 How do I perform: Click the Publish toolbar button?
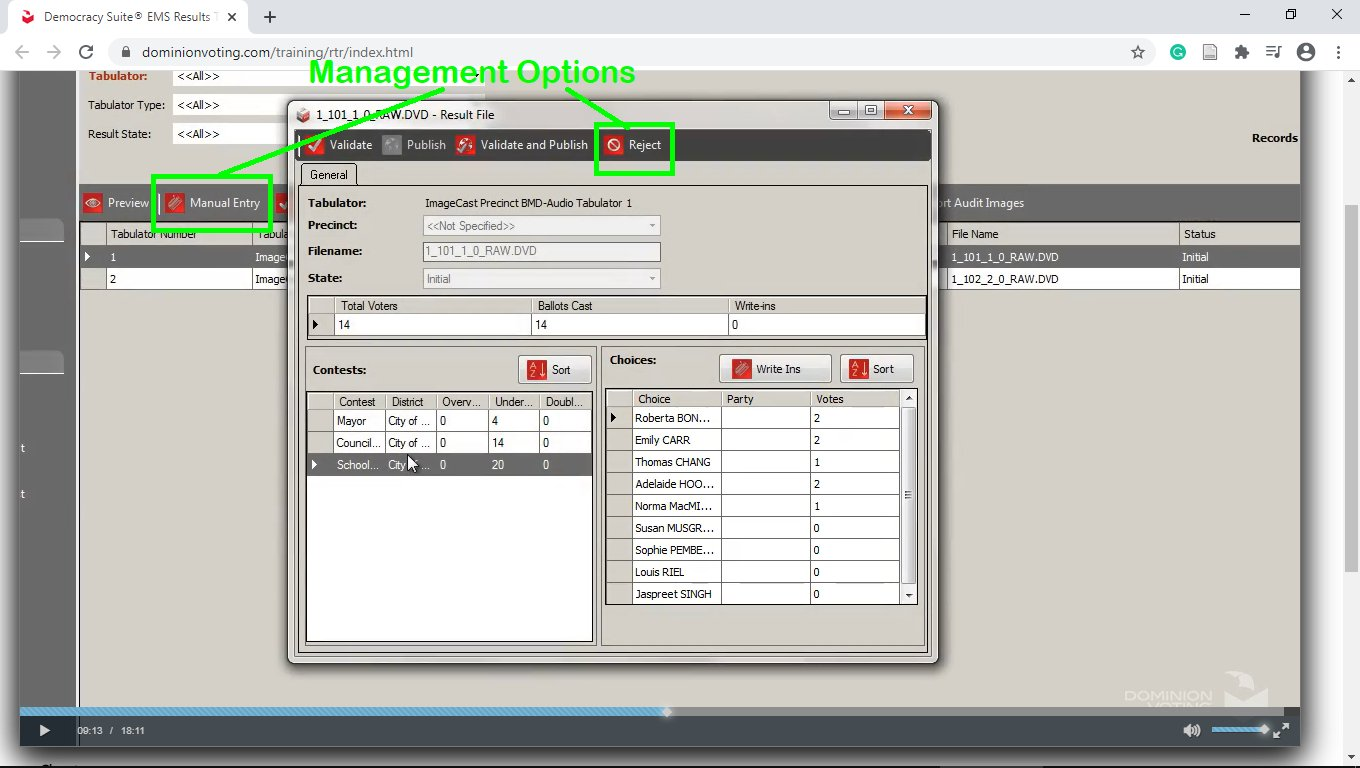pyautogui.click(x=415, y=145)
